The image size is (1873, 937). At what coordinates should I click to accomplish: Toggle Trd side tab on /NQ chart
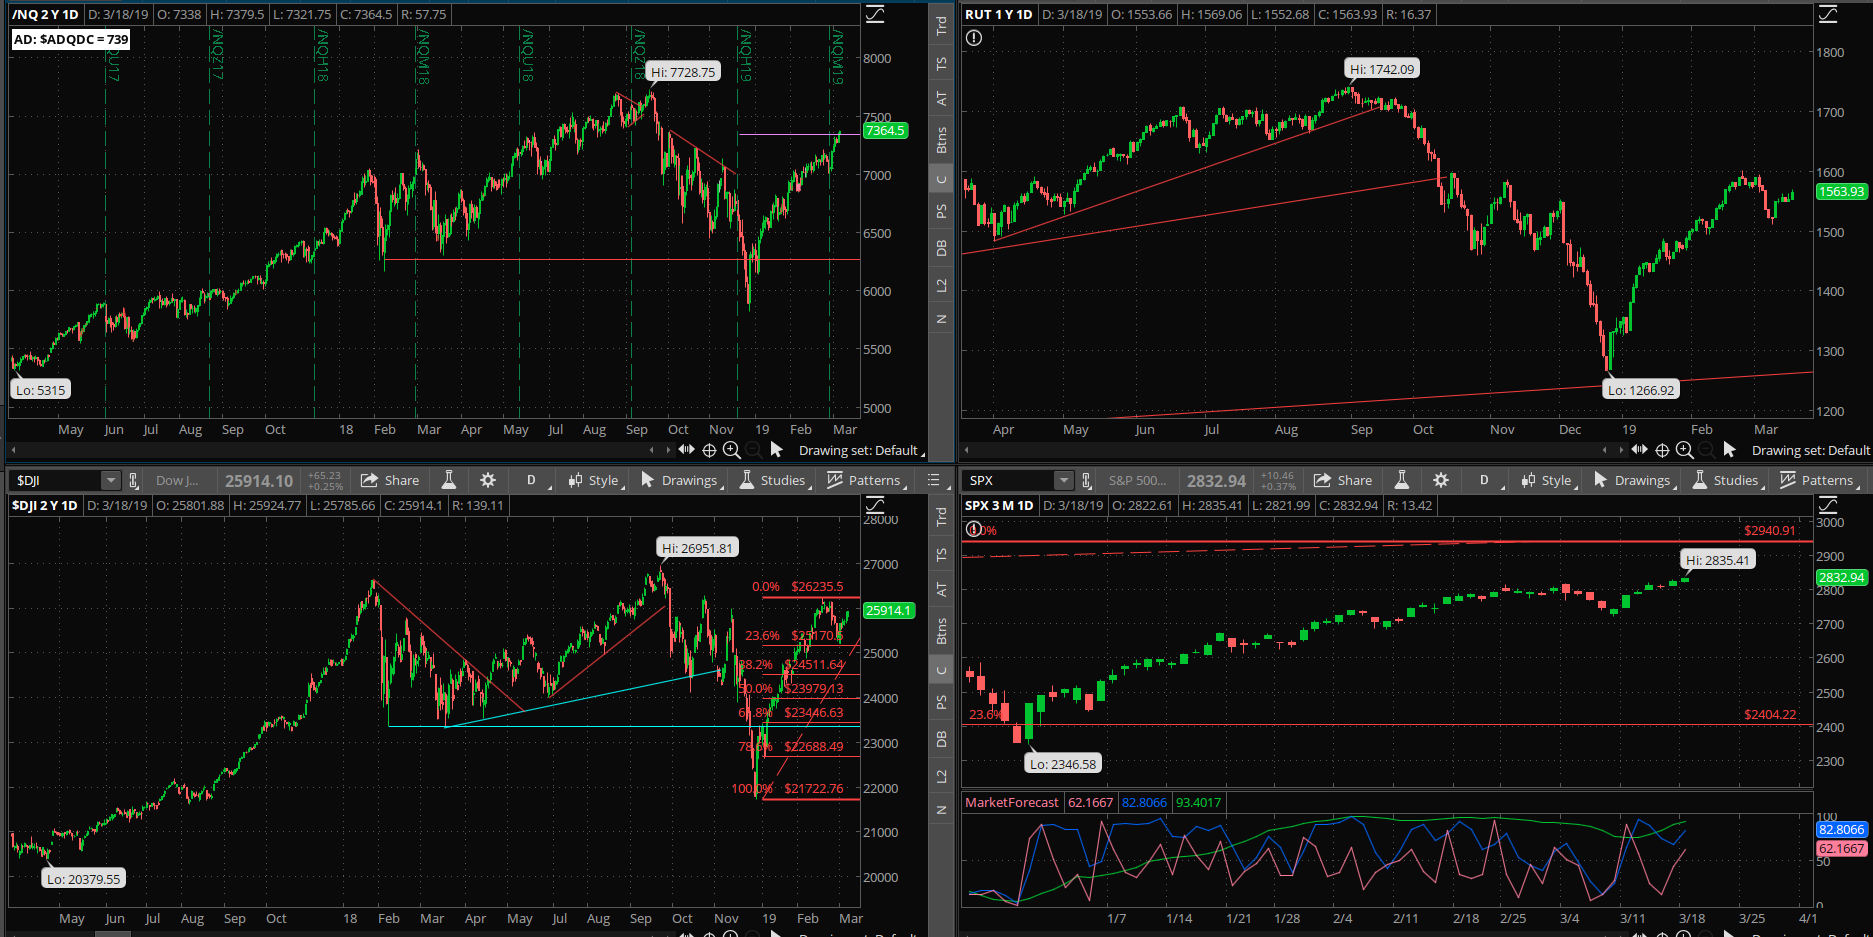[x=941, y=26]
